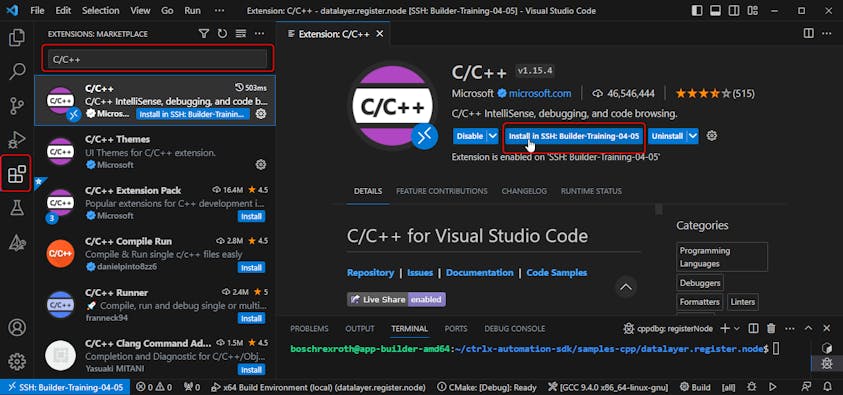Open the Extensions view icon

(17, 174)
